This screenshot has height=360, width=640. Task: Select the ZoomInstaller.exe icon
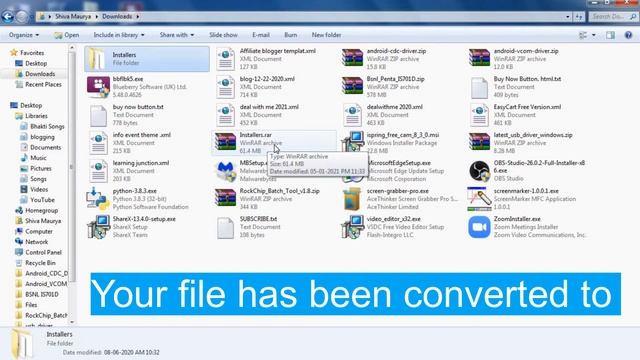[479, 227]
